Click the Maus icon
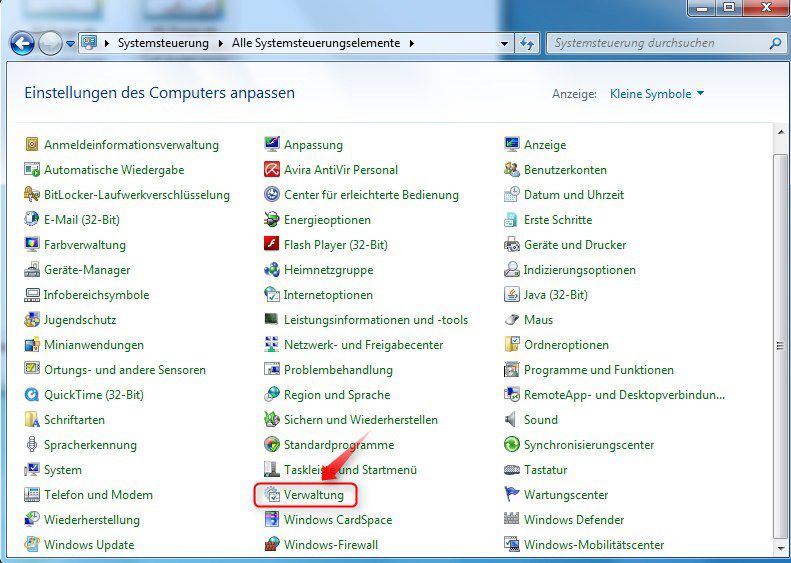 tap(512, 320)
